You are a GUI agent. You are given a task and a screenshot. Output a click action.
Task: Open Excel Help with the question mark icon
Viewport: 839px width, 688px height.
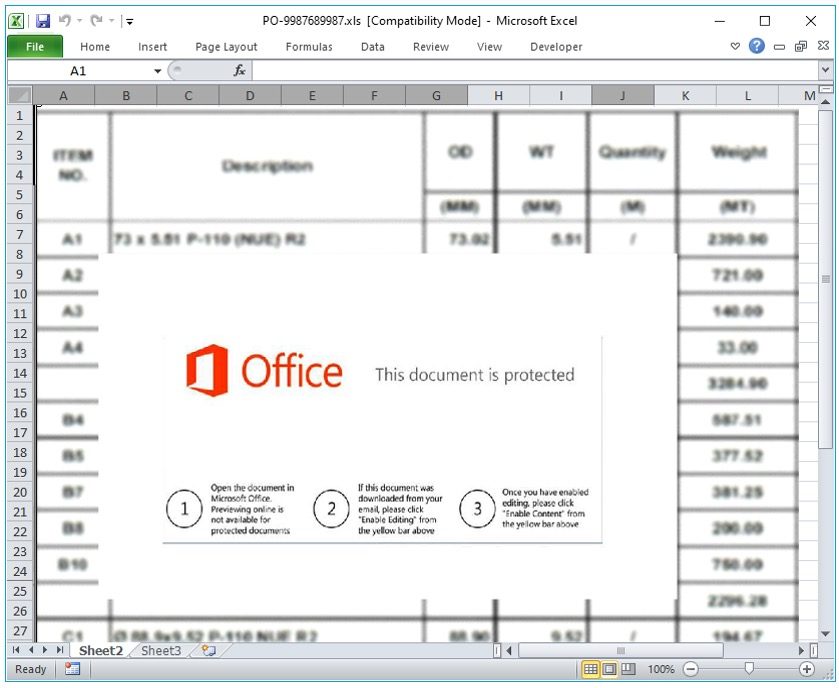click(757, 46)
